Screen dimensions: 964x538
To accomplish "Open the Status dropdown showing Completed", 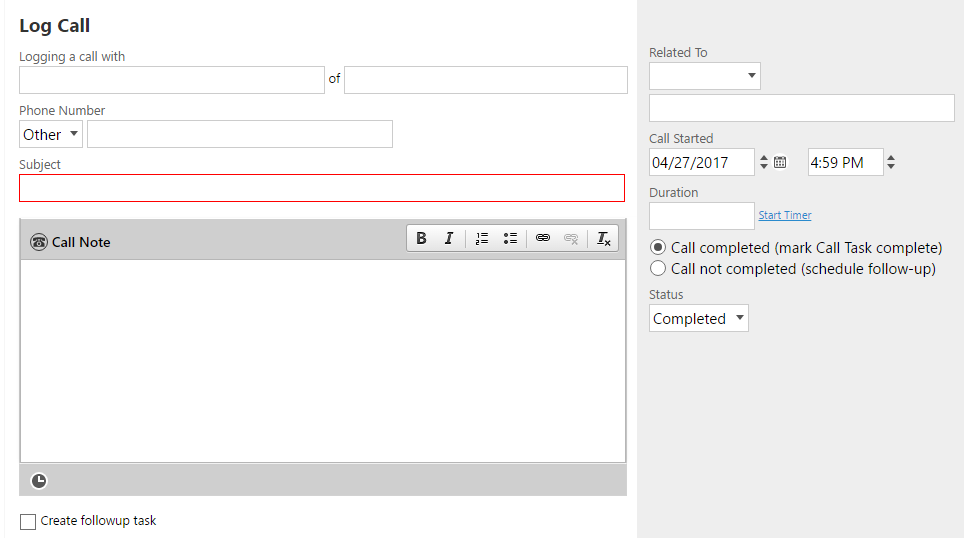I will pos(698,318).
